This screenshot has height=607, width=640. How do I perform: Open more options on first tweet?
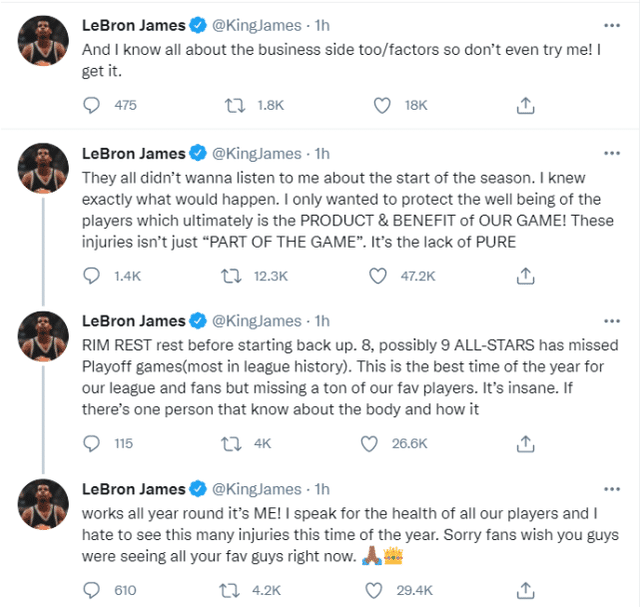[612, 25]
